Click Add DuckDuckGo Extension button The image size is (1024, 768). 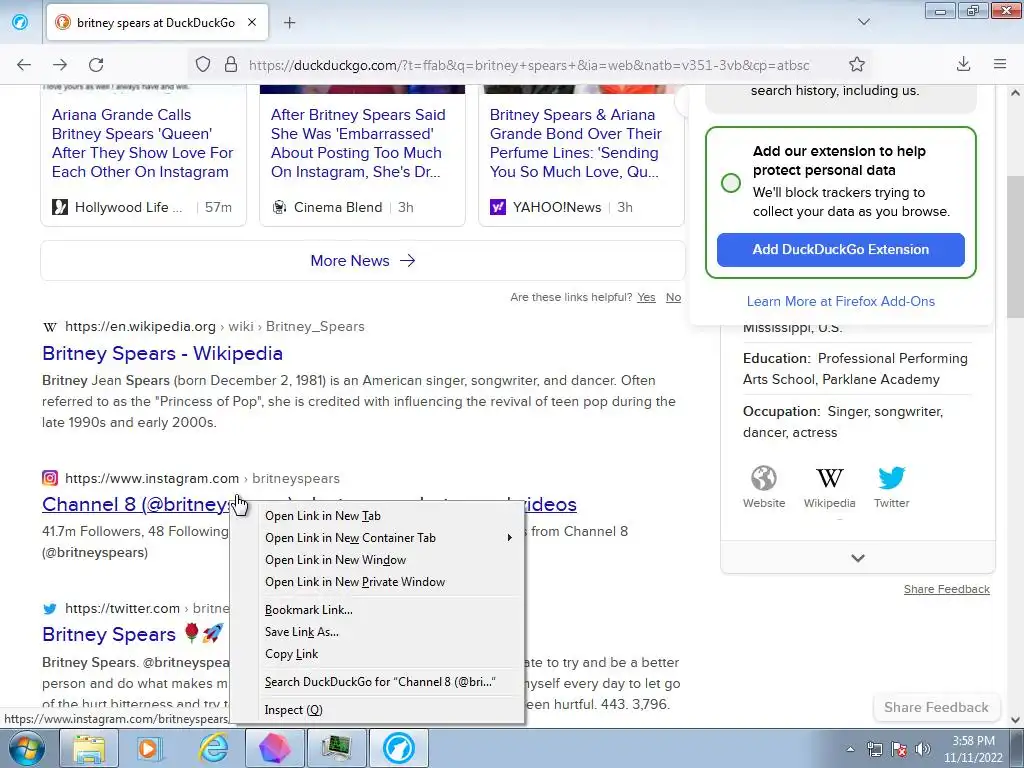point(840,249)
